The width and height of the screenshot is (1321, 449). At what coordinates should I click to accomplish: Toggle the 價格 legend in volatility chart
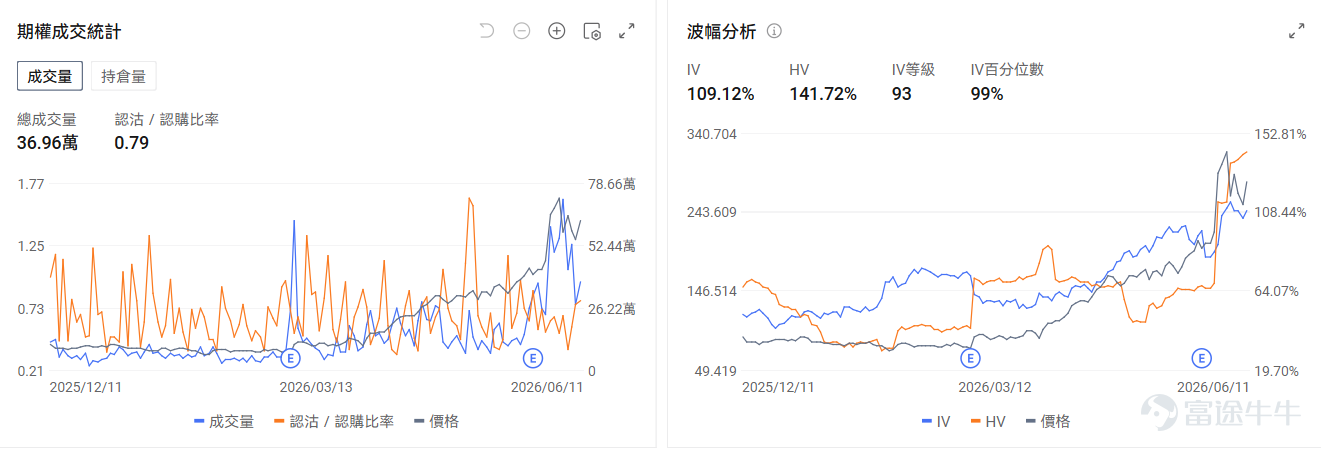[1047, 422]
